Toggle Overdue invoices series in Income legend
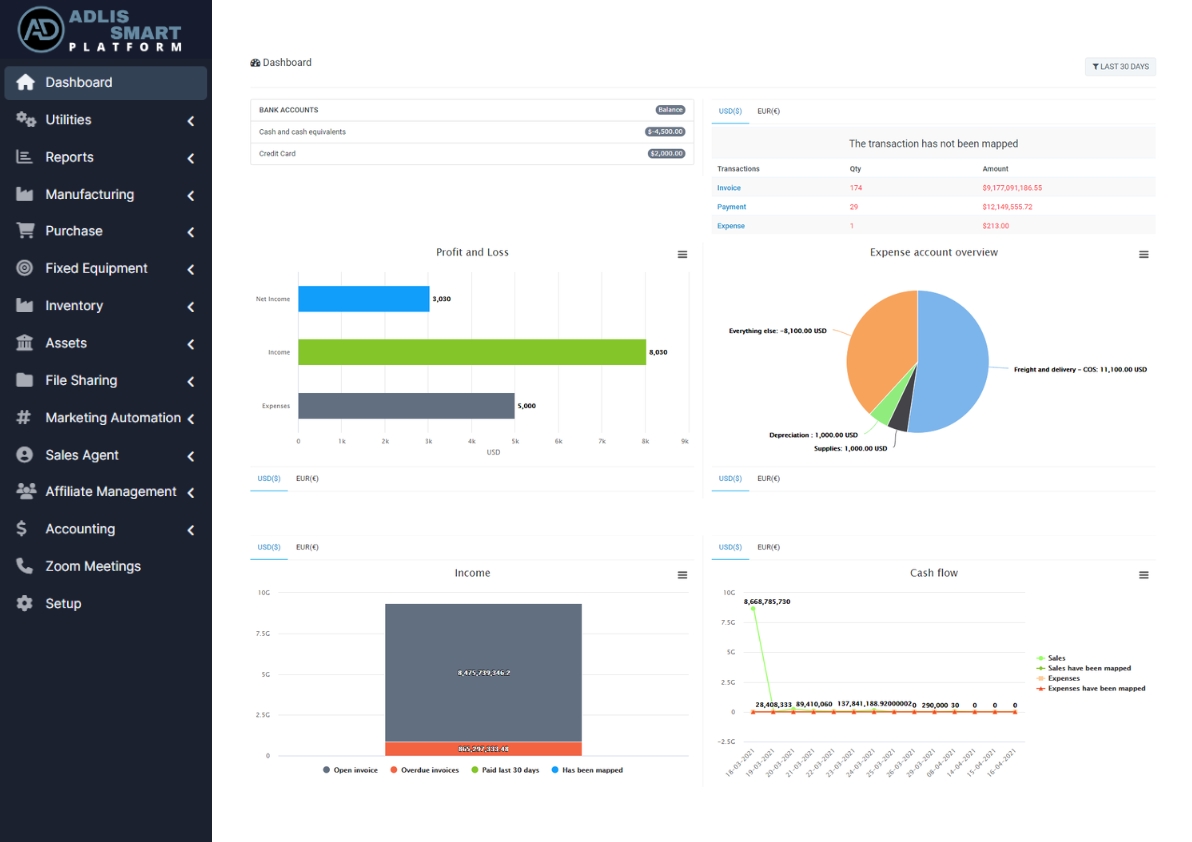This screenshot has height=842, width=1192. [x=427, y=770]
